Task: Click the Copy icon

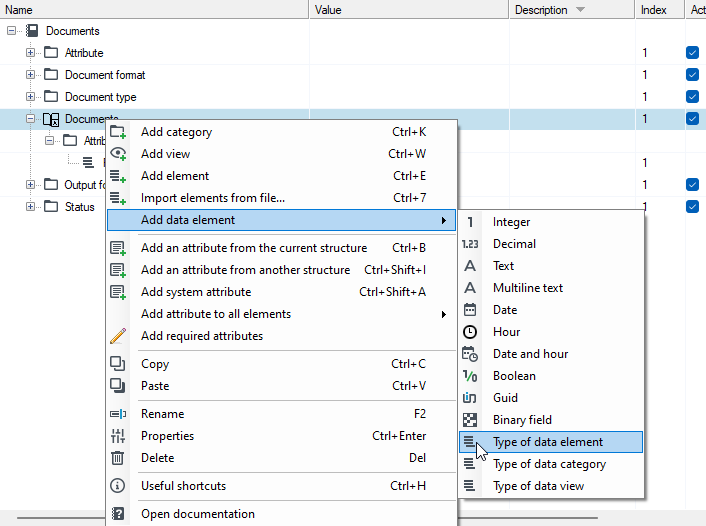Action: (118, 363)
